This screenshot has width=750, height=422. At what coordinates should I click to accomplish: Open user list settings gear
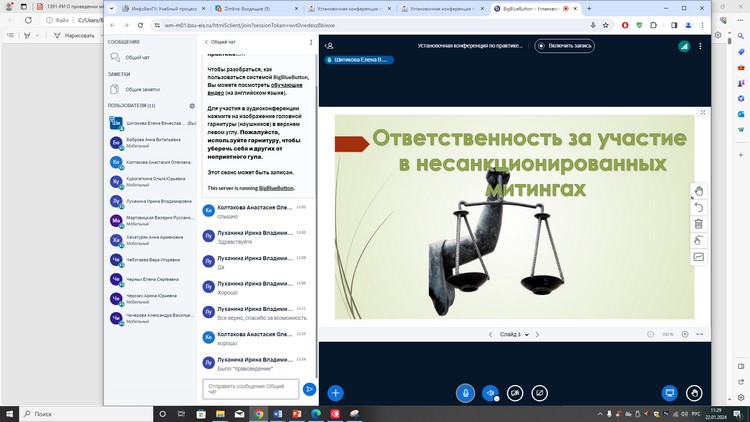[192, 105]
